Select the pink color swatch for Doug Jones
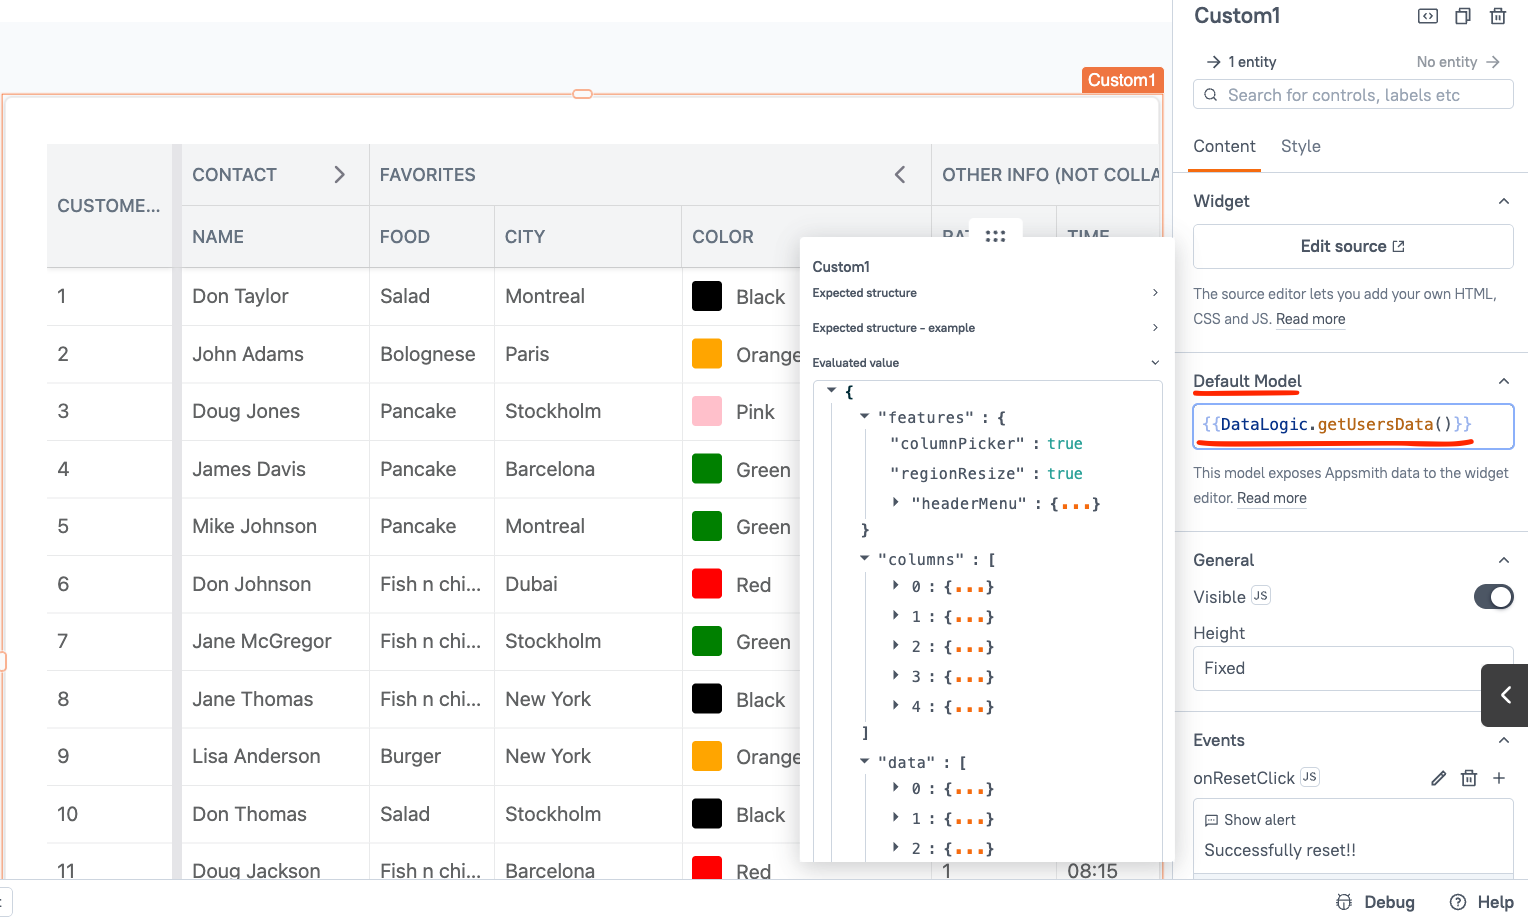 707,411
